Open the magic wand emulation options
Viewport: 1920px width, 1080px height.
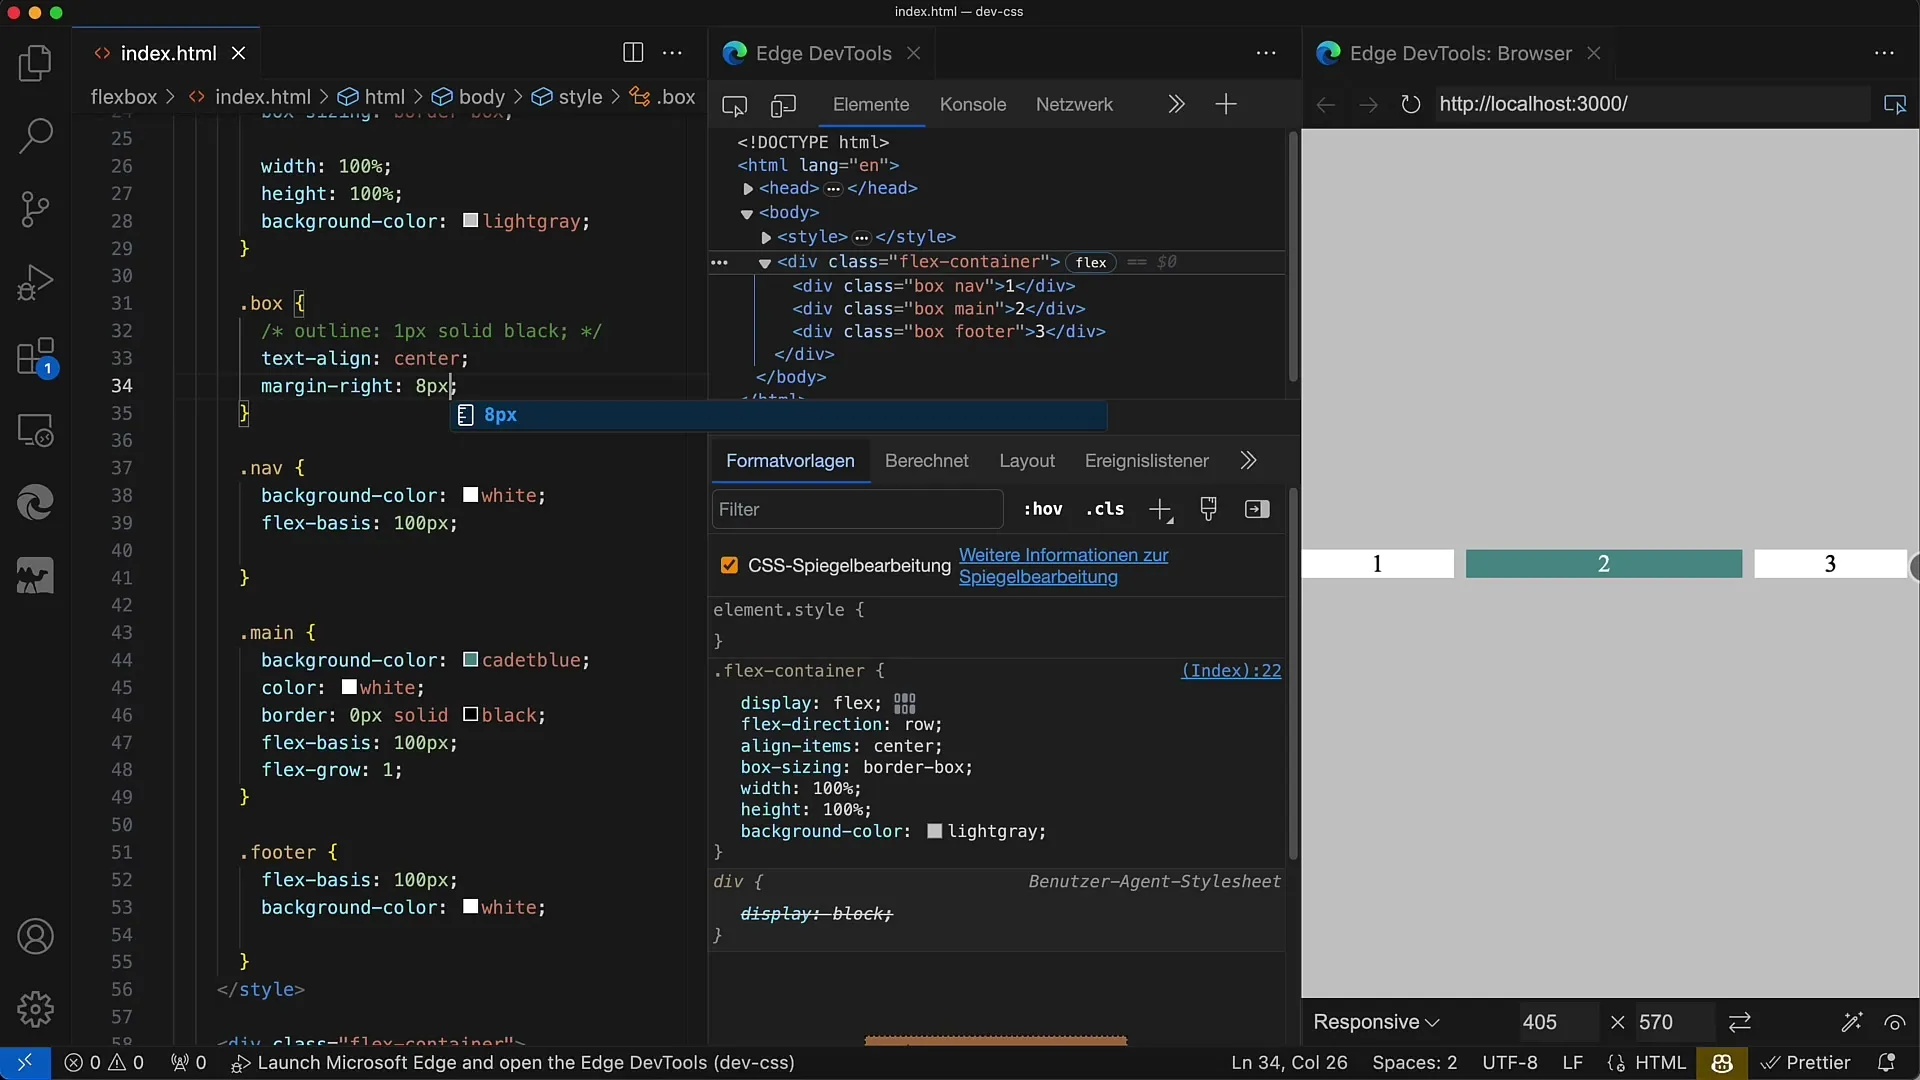click(1851, 1022)
